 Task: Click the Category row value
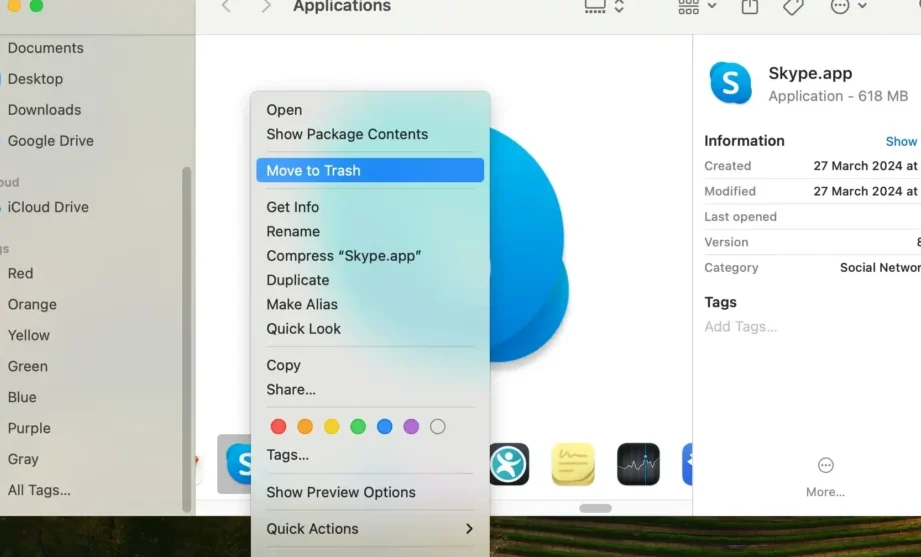[880, 268]
